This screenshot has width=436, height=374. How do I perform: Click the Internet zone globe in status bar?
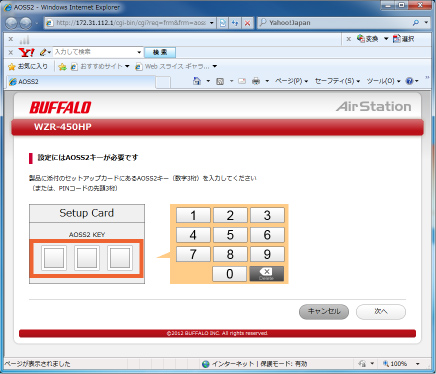click(206, 364)
